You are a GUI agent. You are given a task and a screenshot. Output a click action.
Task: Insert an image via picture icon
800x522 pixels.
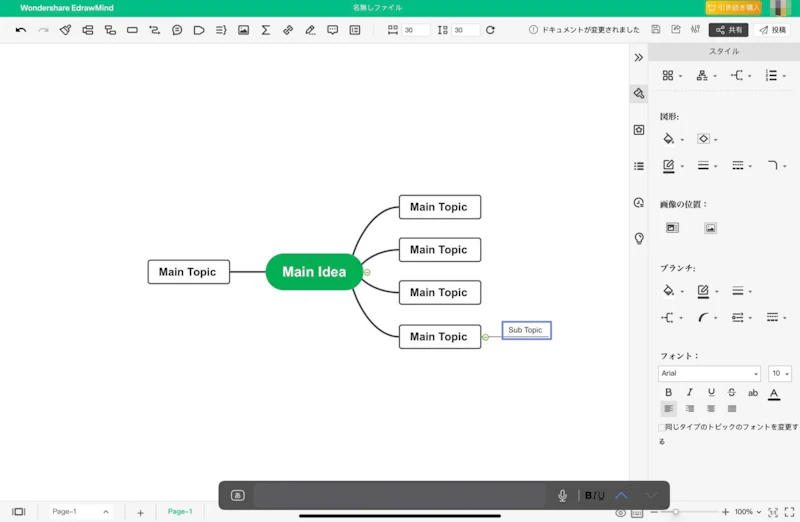coord(243,30)
